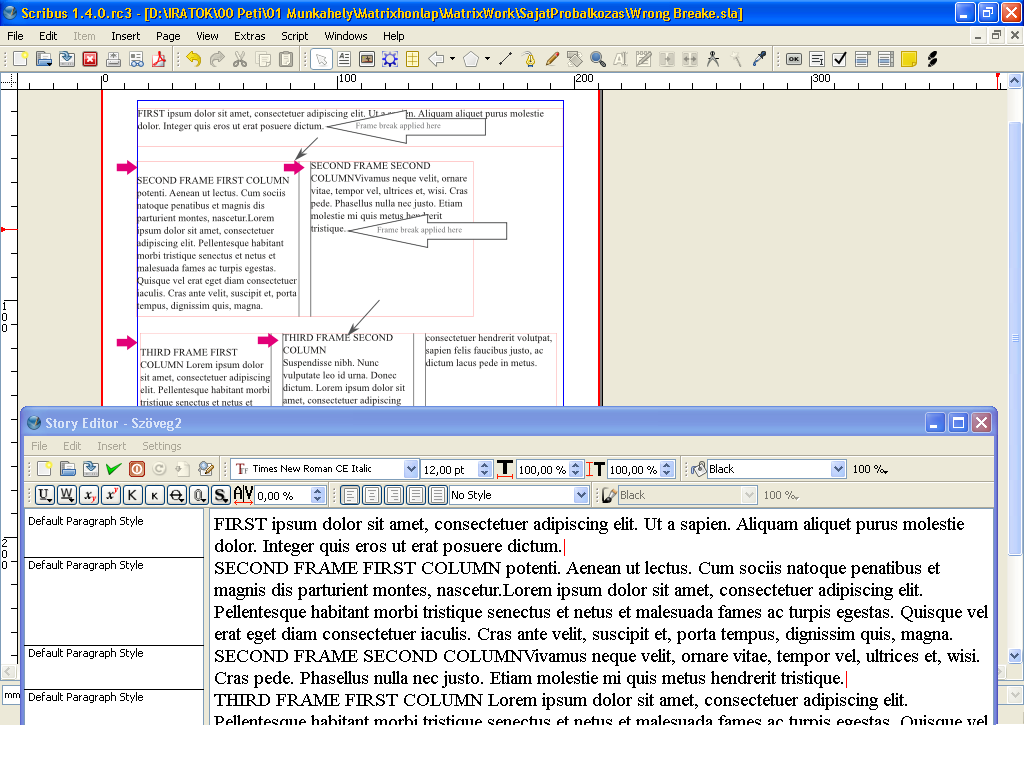This screenshot has height=768, width=1024.
Task: Select the Insert Table tool
Action: (x=412, y=59)
